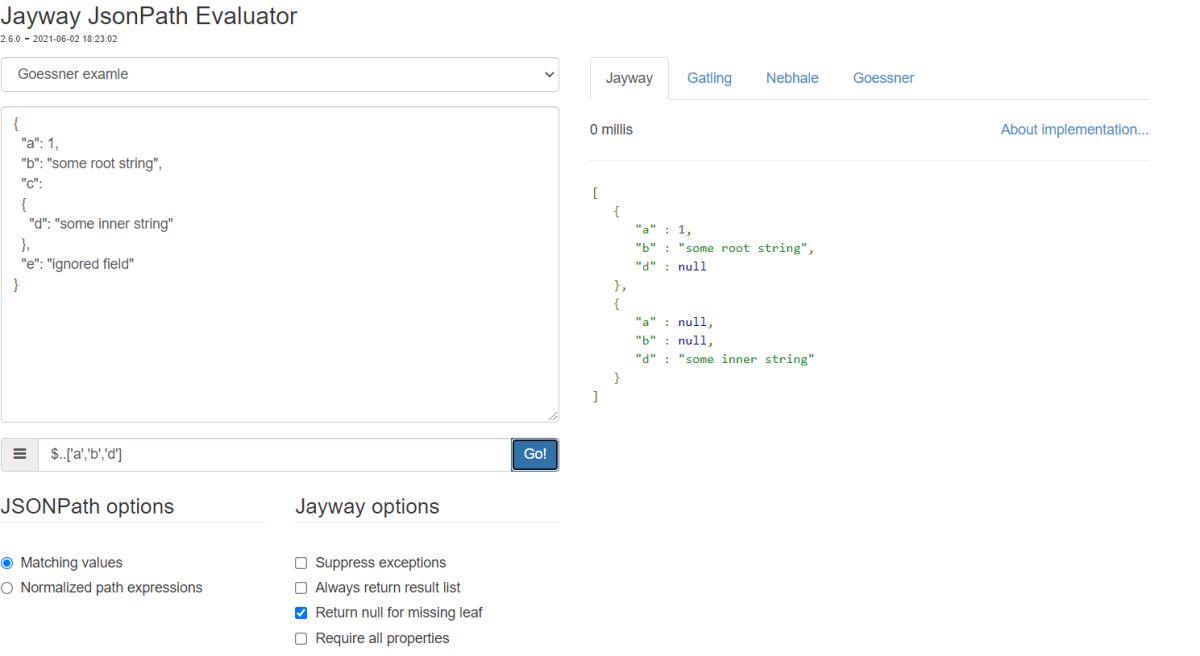Switch to the Nebhale tab
The width and height of the screenshot is (1200, 656).
pos(792,78)
